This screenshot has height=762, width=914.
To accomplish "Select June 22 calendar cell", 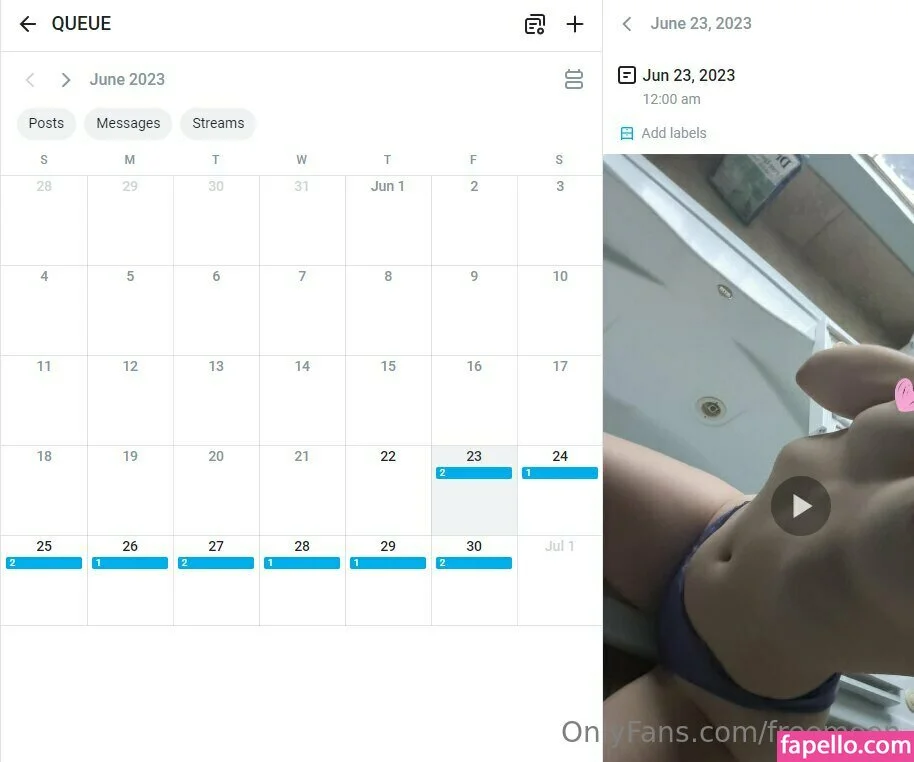I will pyautogui.click(x=388, y=490).
